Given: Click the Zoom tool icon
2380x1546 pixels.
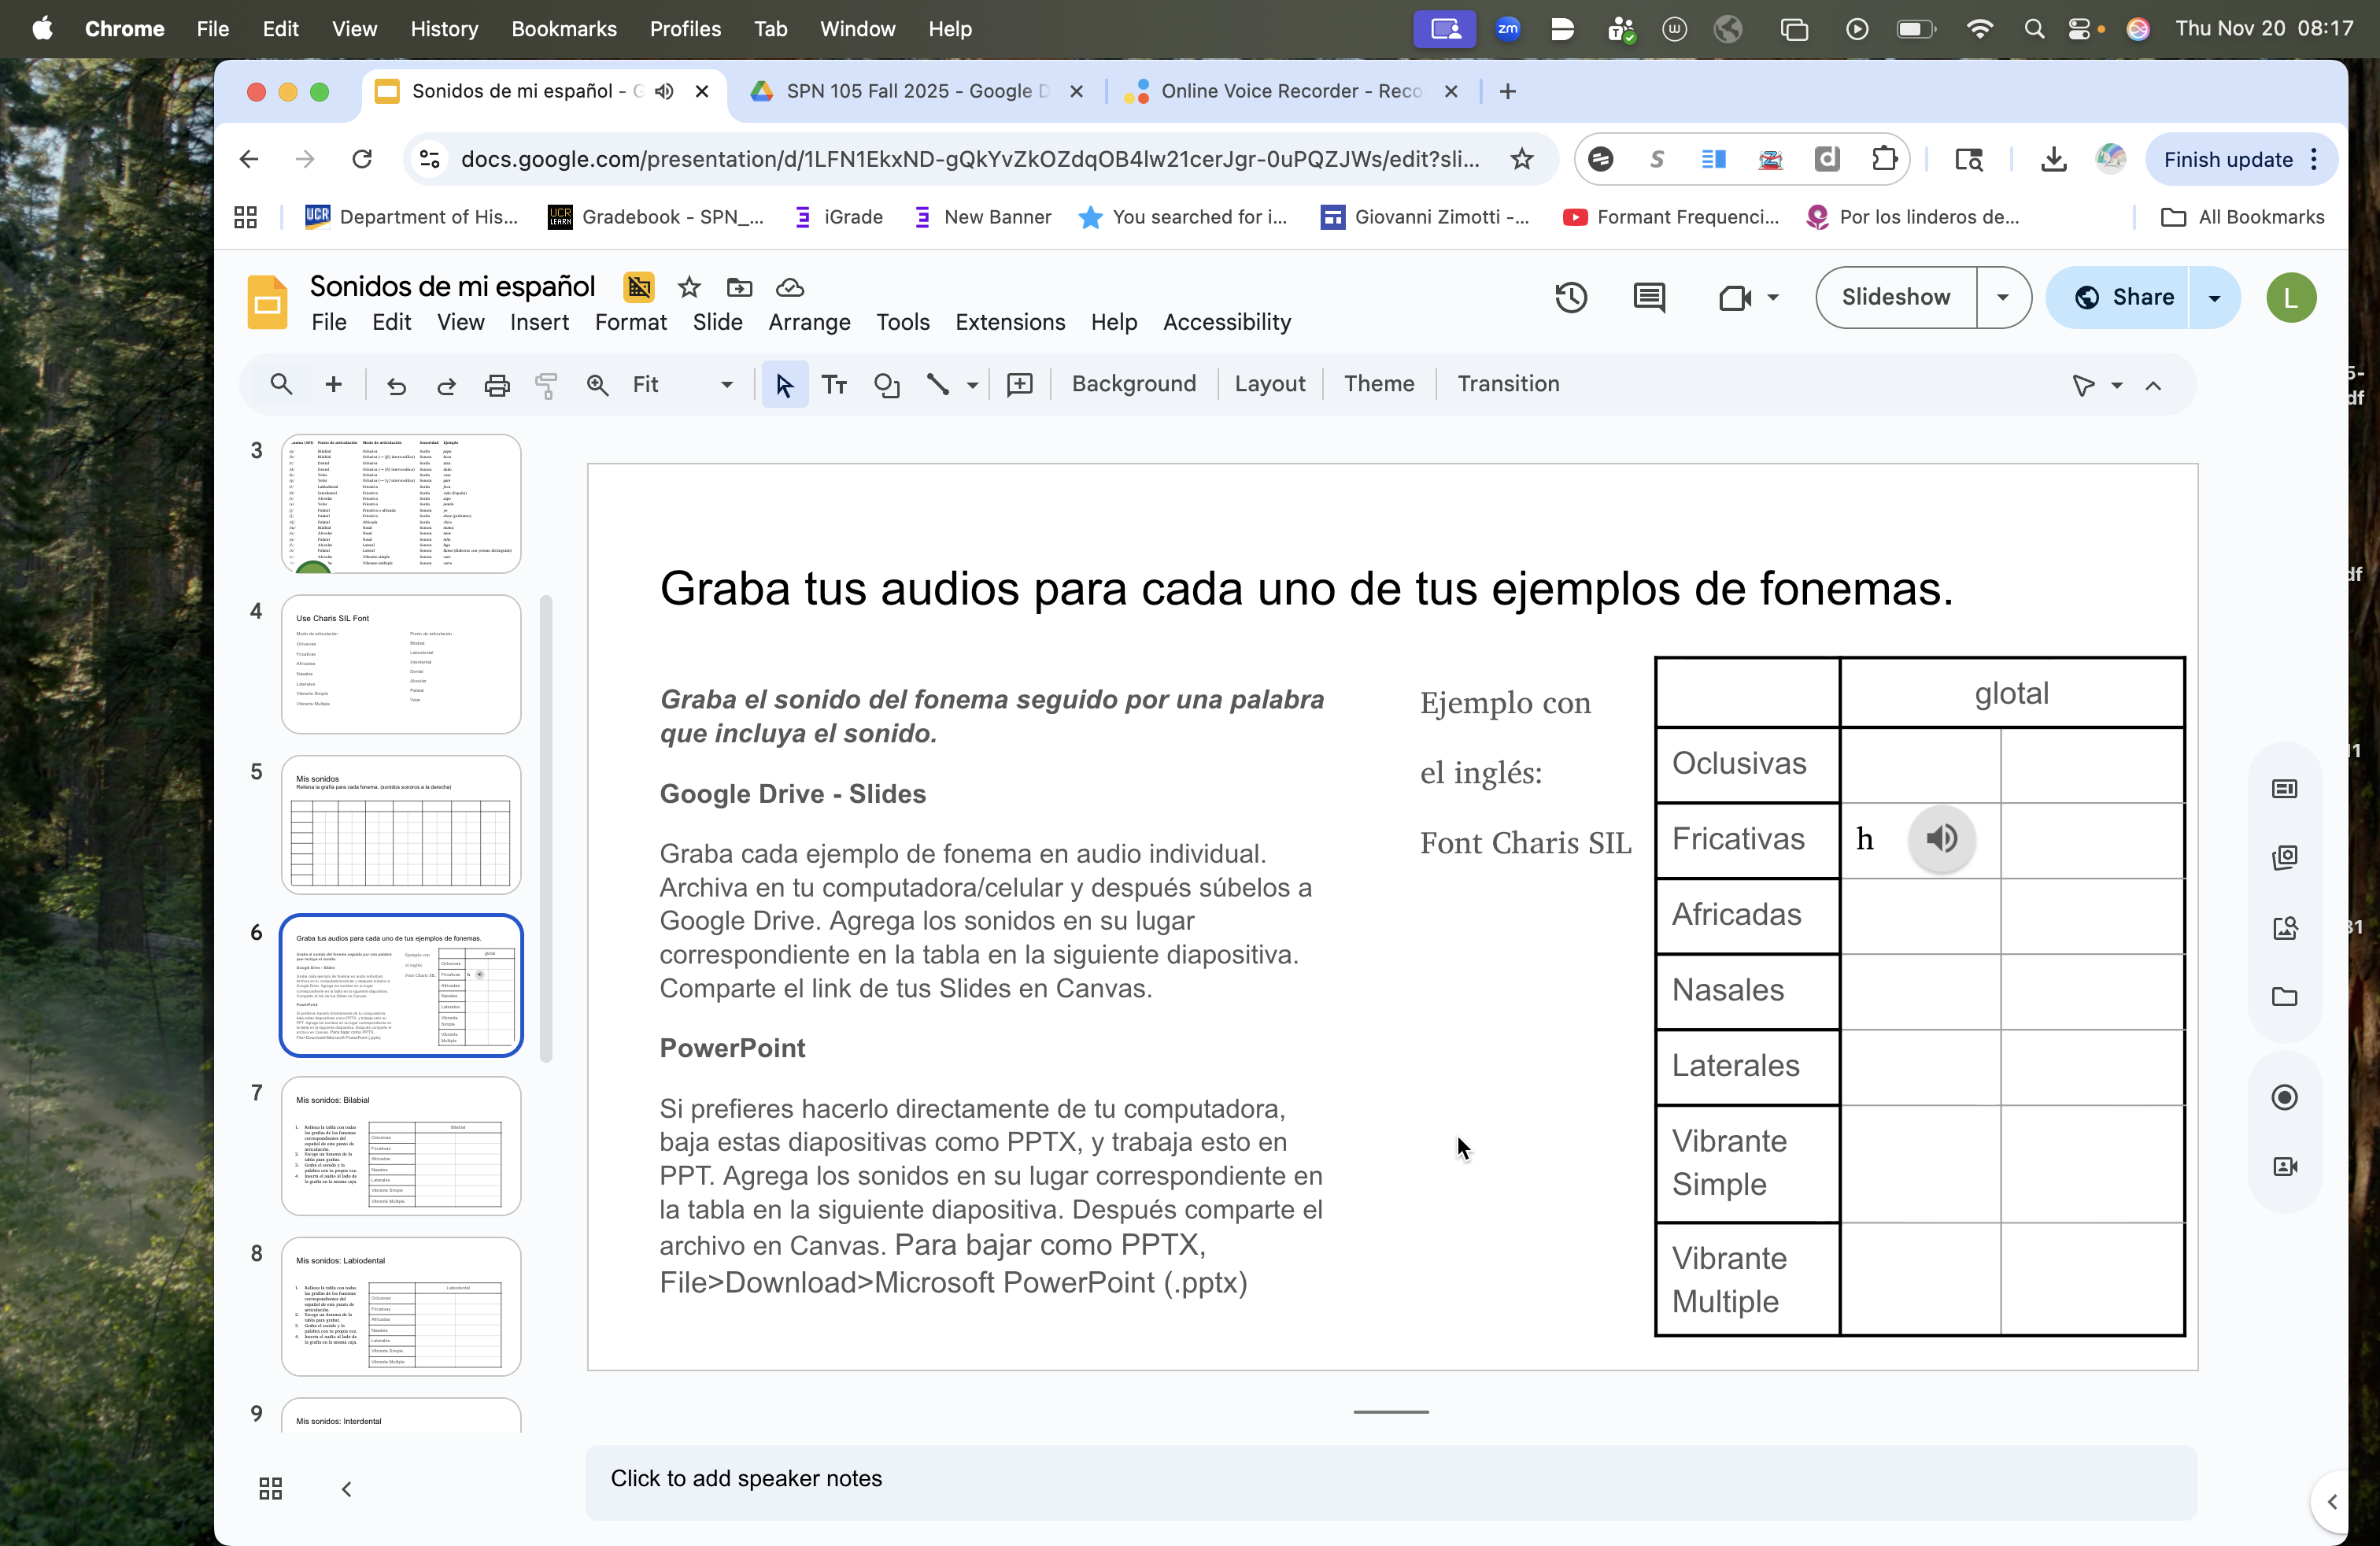Looking at the screenshot, I should point(598,385).
